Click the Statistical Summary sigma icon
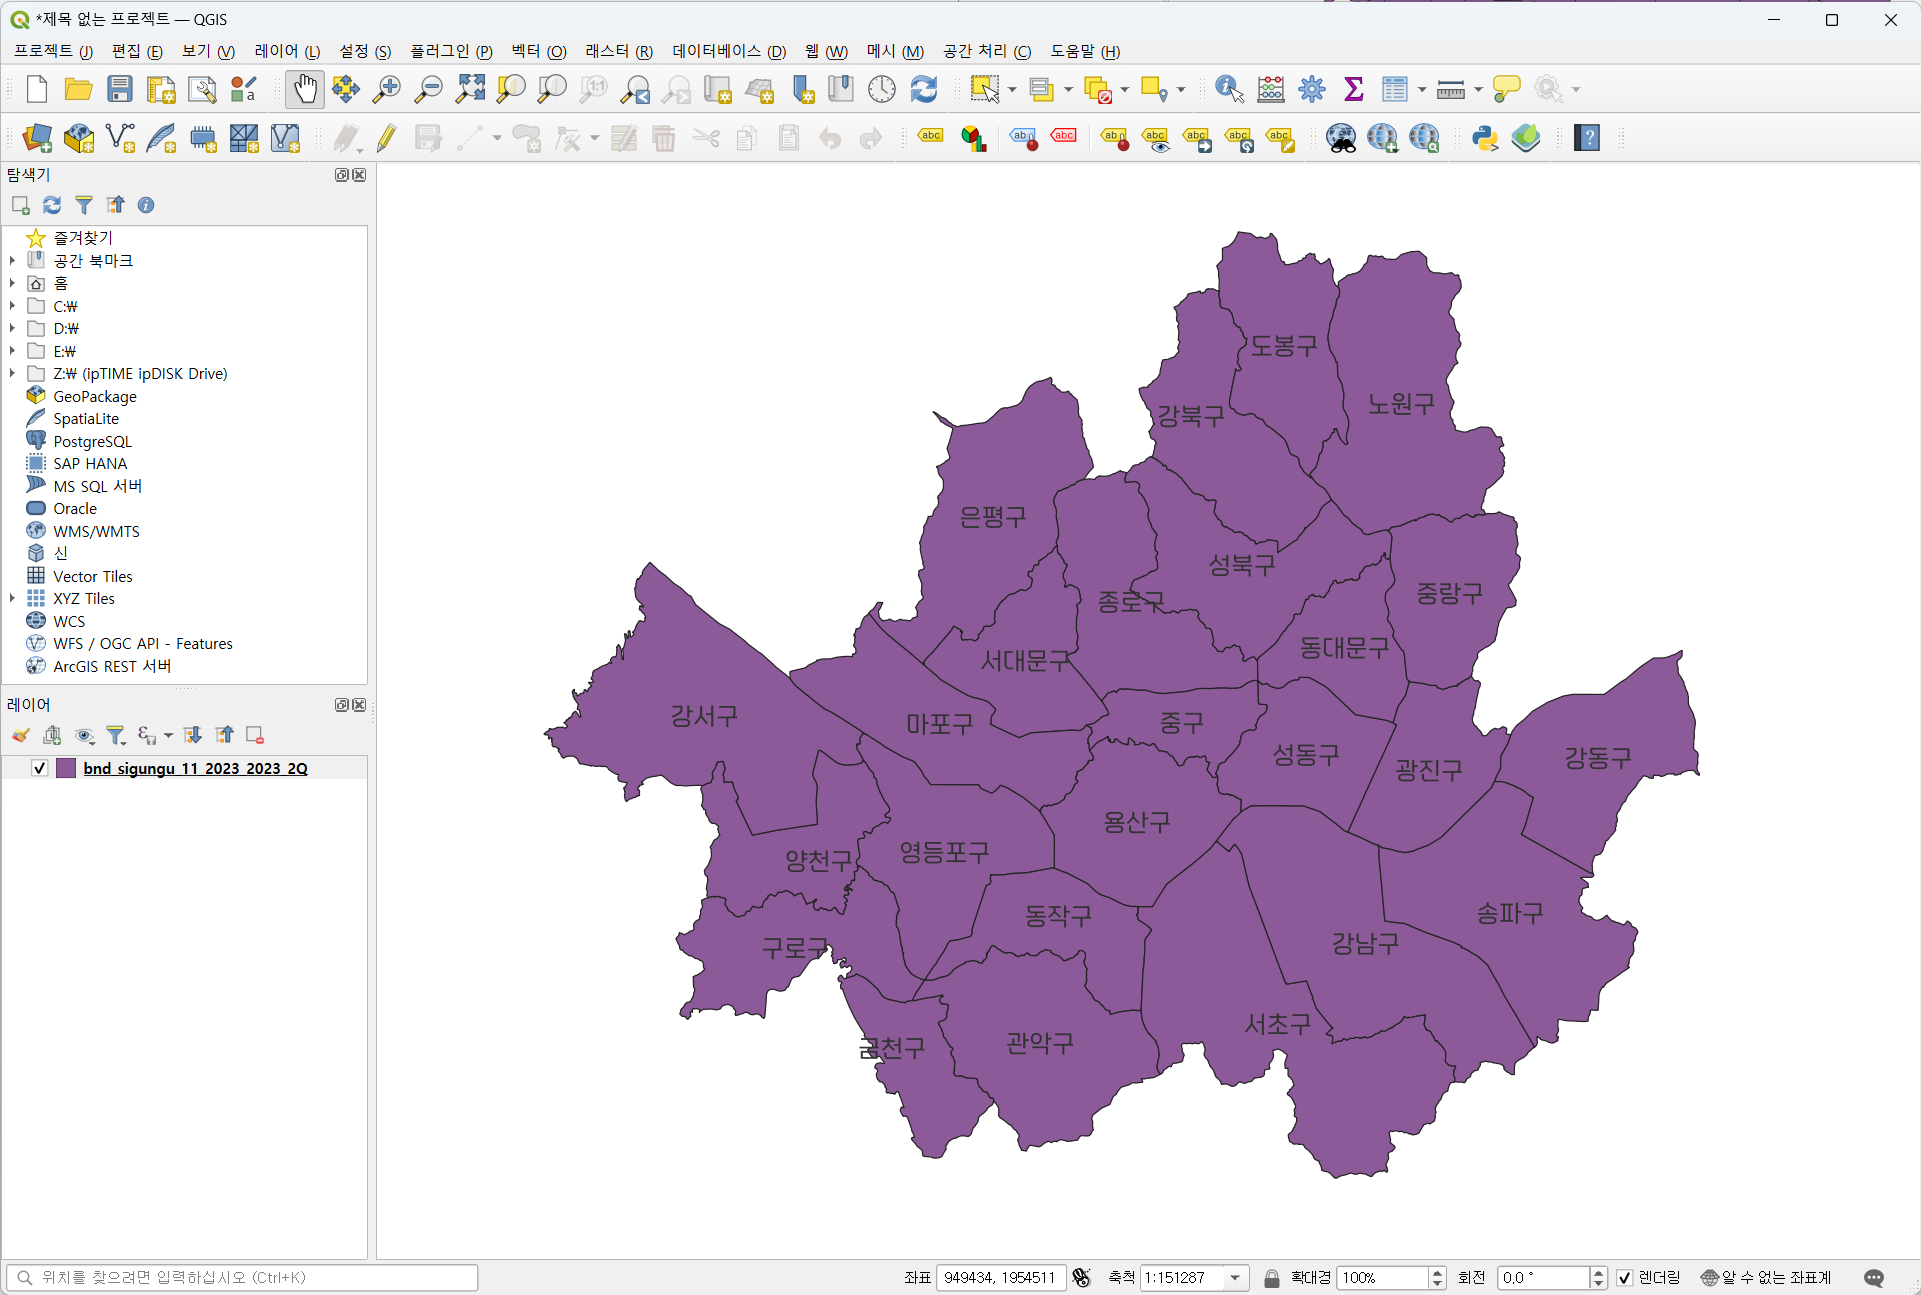 1353,89
